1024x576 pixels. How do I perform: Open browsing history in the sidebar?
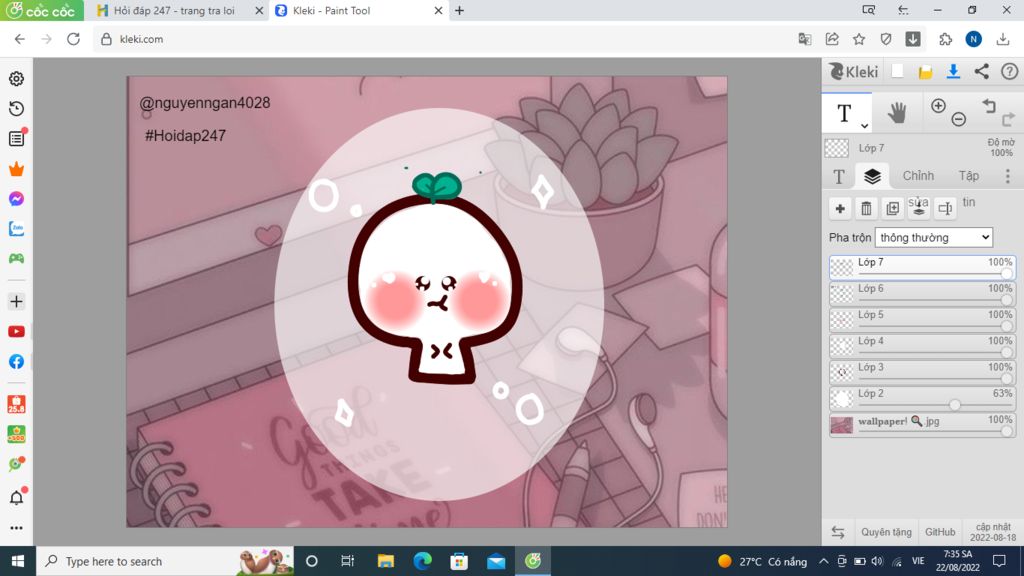(16, 108)
